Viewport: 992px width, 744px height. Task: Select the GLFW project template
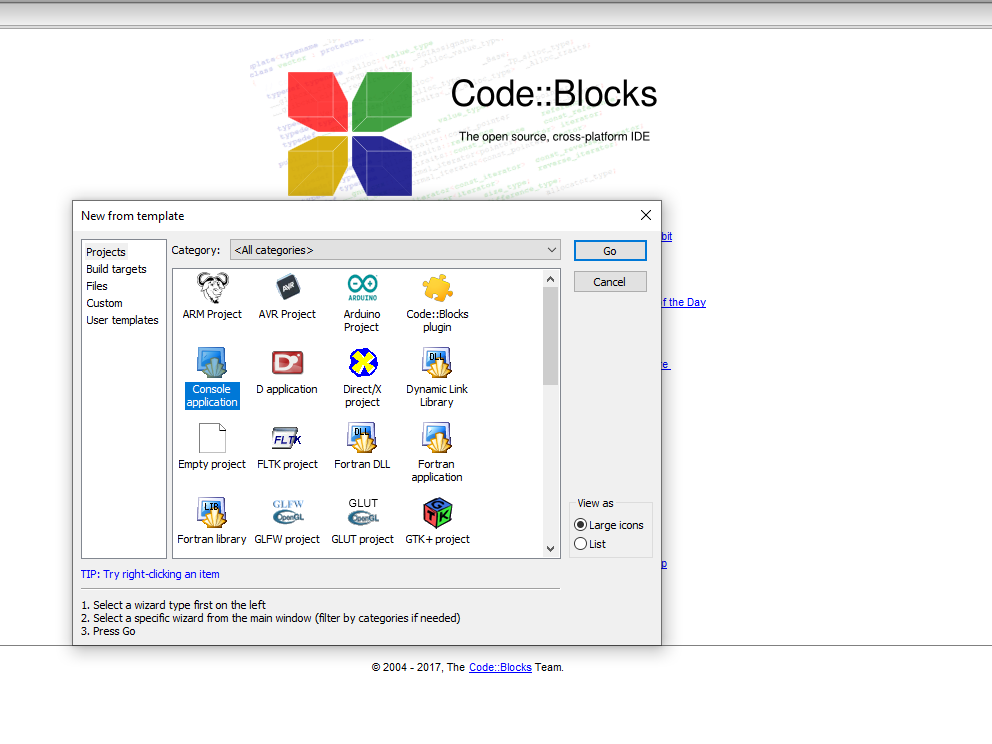pyautogui.click(x=287, y=521)
